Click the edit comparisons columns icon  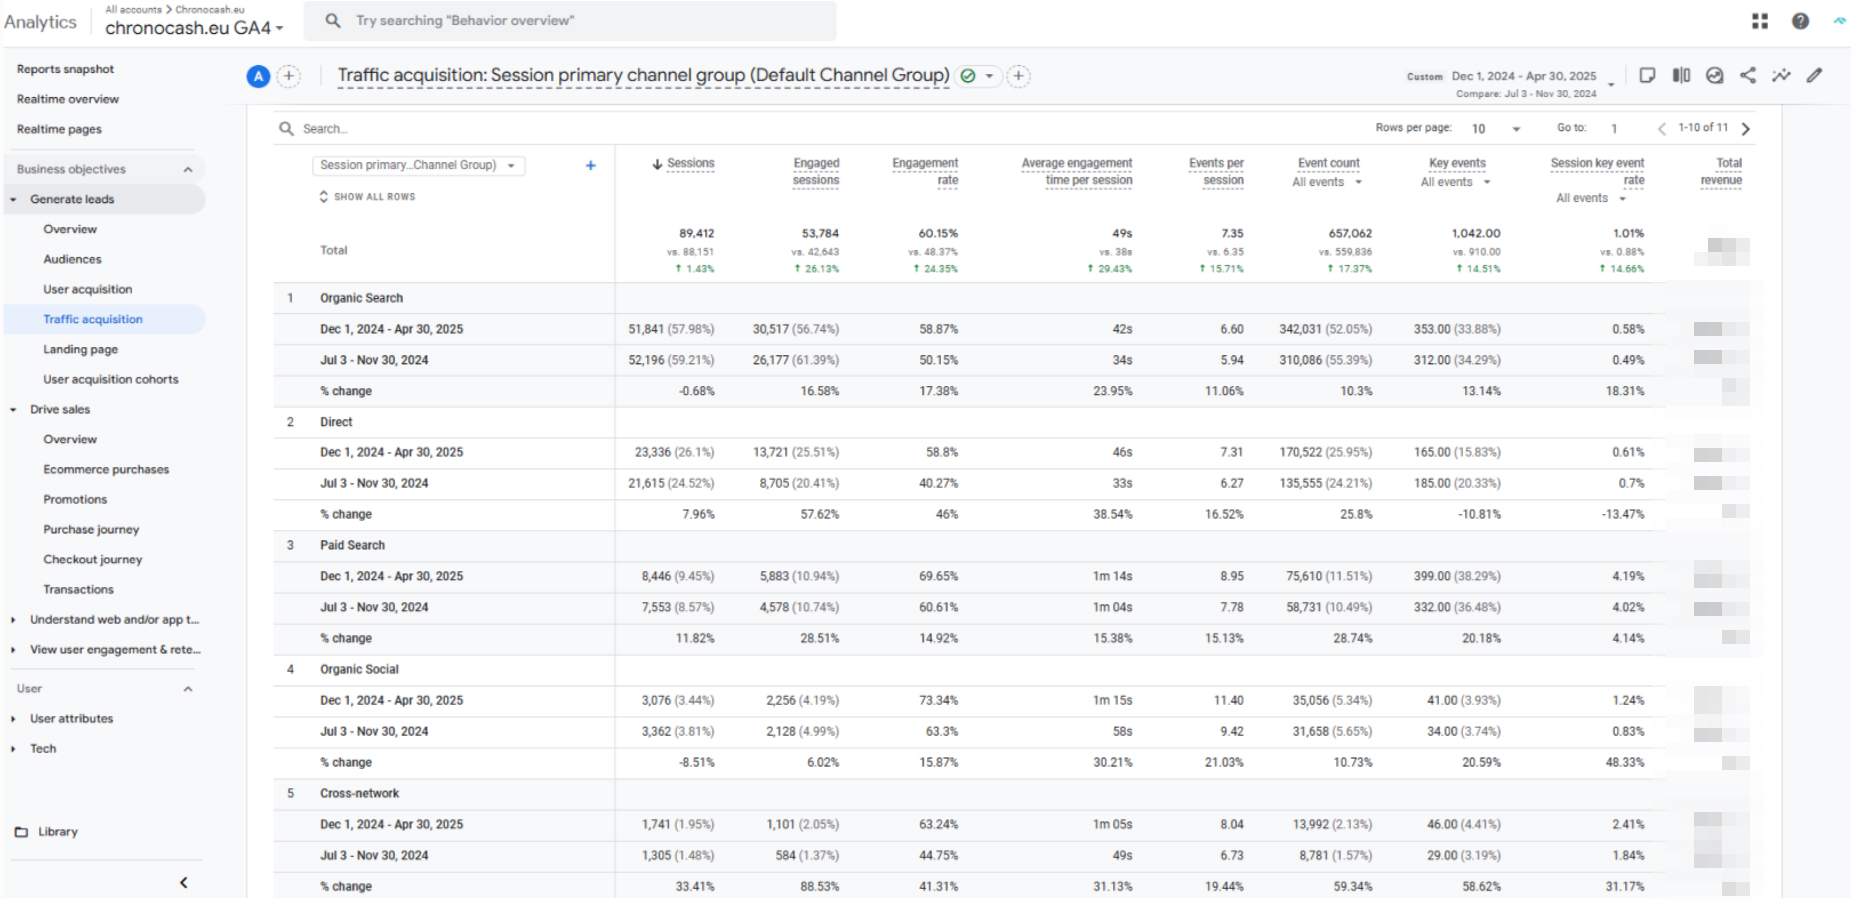pos(1681,75)
